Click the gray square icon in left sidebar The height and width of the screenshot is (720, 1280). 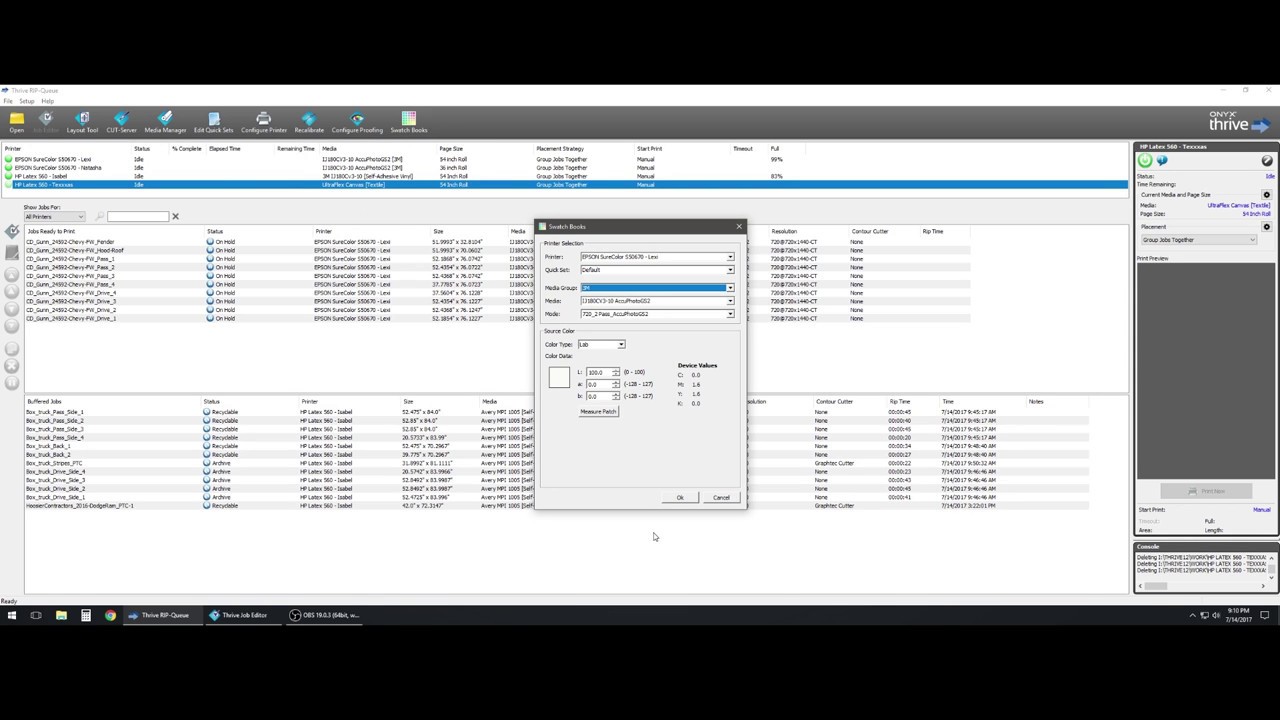pyautogui.click(x=12, y=254)
